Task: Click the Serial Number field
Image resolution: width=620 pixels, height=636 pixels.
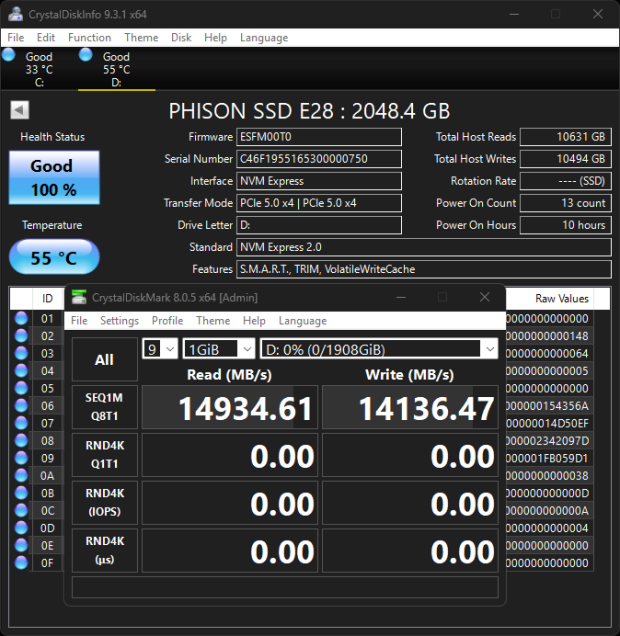Action: (319, 159)
